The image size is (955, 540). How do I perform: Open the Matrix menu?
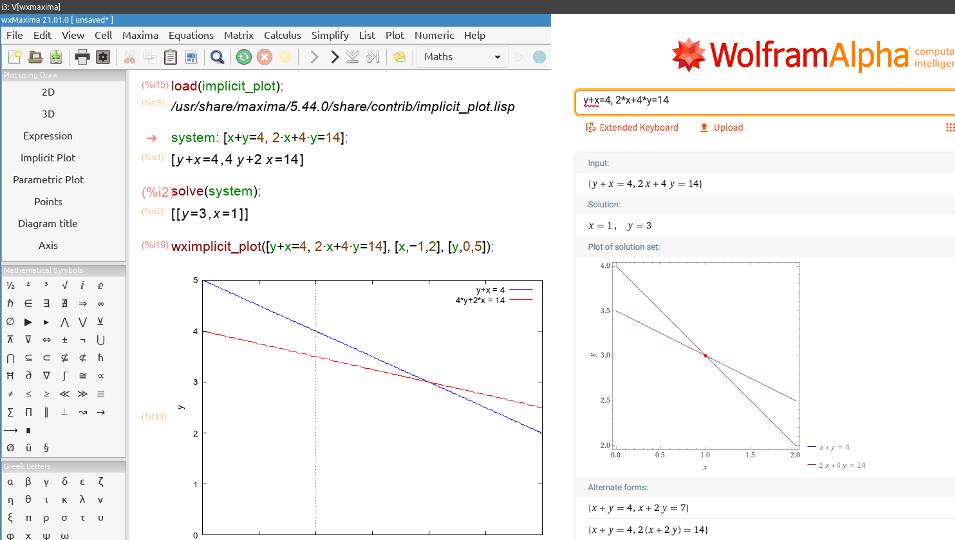point(239,35)
